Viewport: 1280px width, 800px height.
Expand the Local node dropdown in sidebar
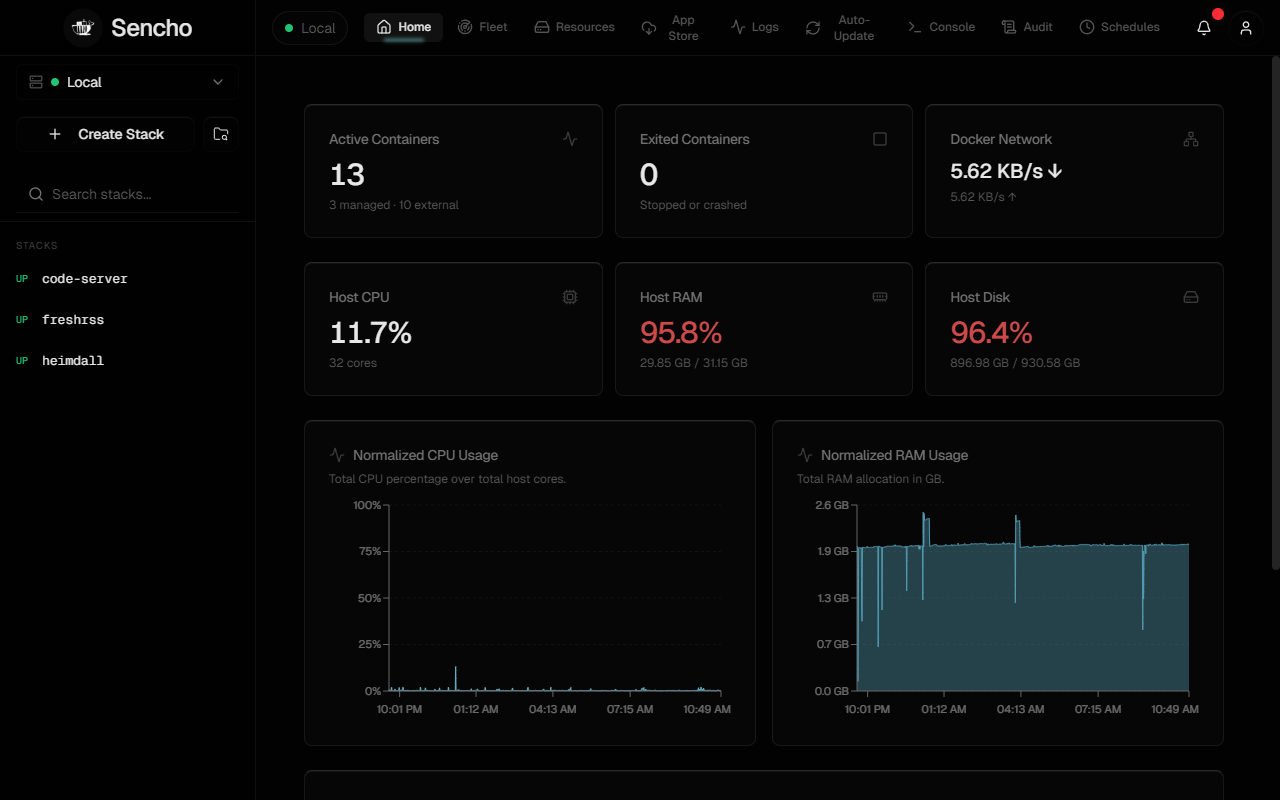pos(127,82)
